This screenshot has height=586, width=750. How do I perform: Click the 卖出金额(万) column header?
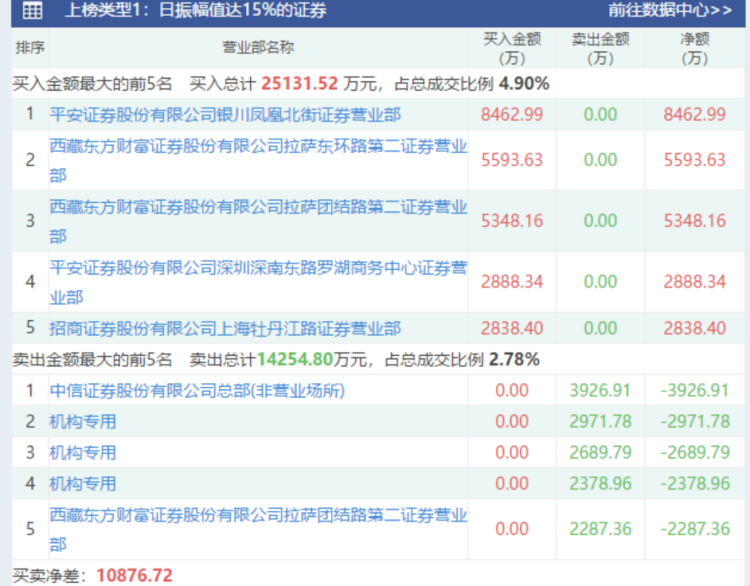tap(600, 48)
